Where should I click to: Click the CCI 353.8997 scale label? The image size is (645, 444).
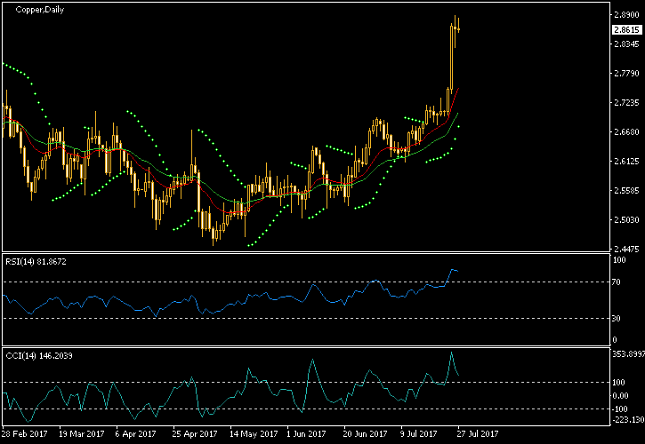coord(628,354)
